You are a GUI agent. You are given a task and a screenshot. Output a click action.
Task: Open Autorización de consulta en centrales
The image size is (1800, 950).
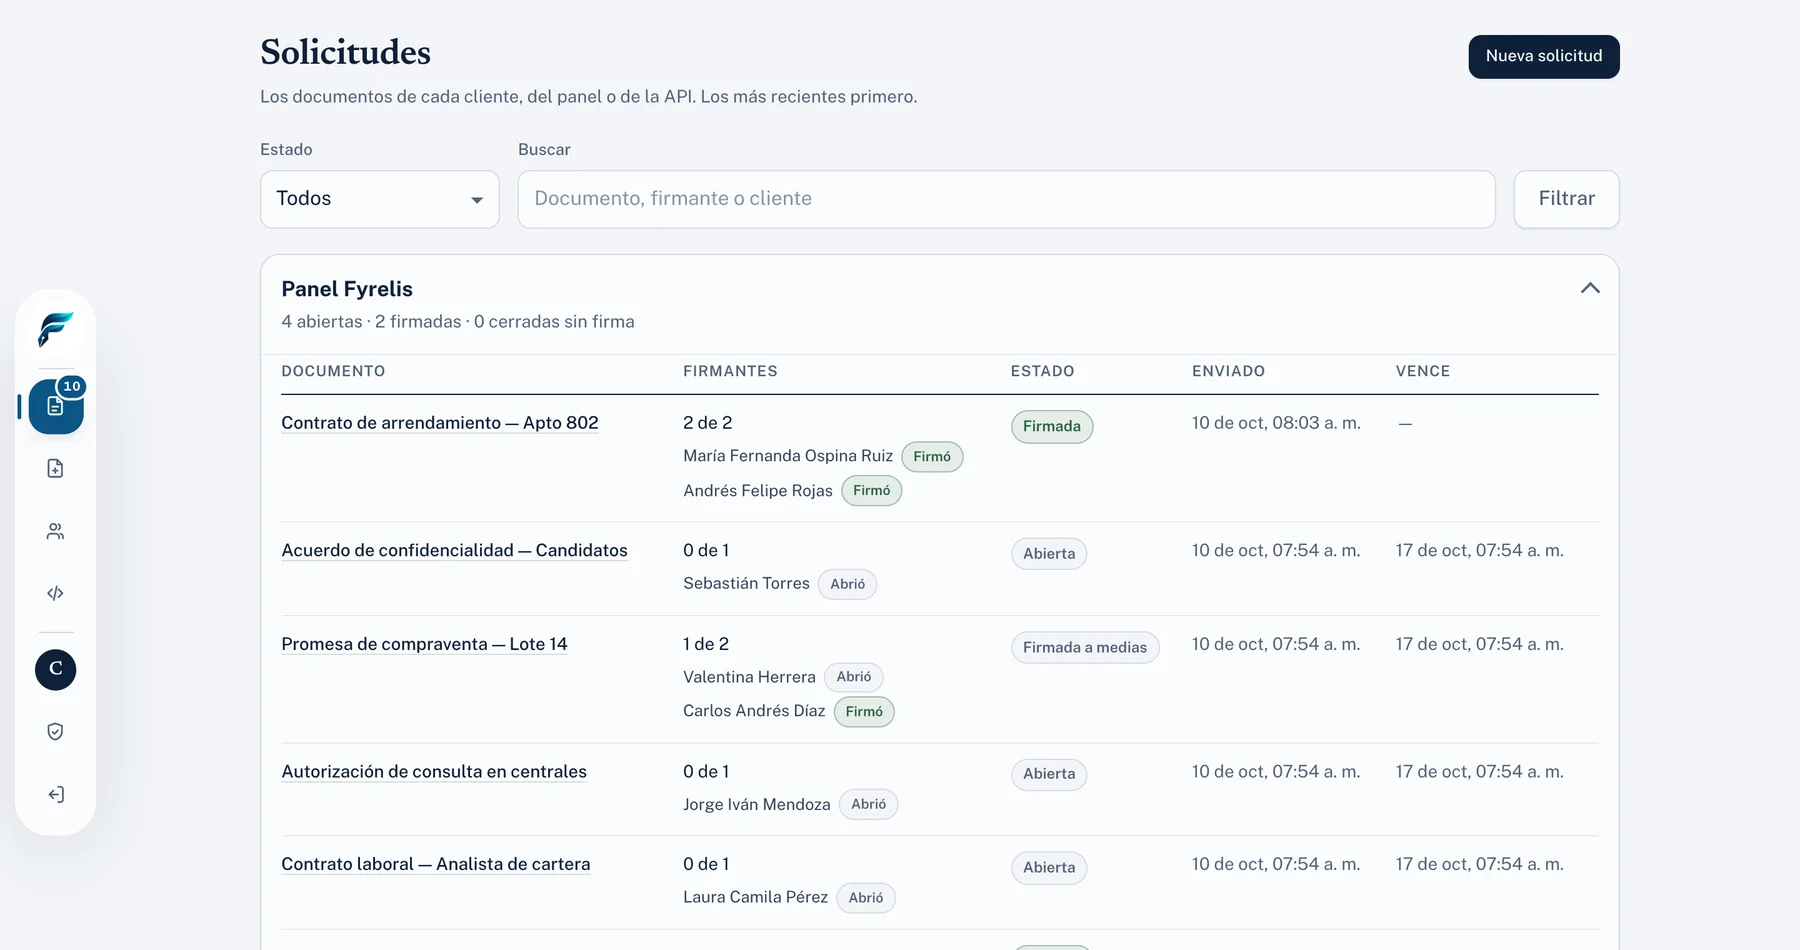[x=434, y=772]
